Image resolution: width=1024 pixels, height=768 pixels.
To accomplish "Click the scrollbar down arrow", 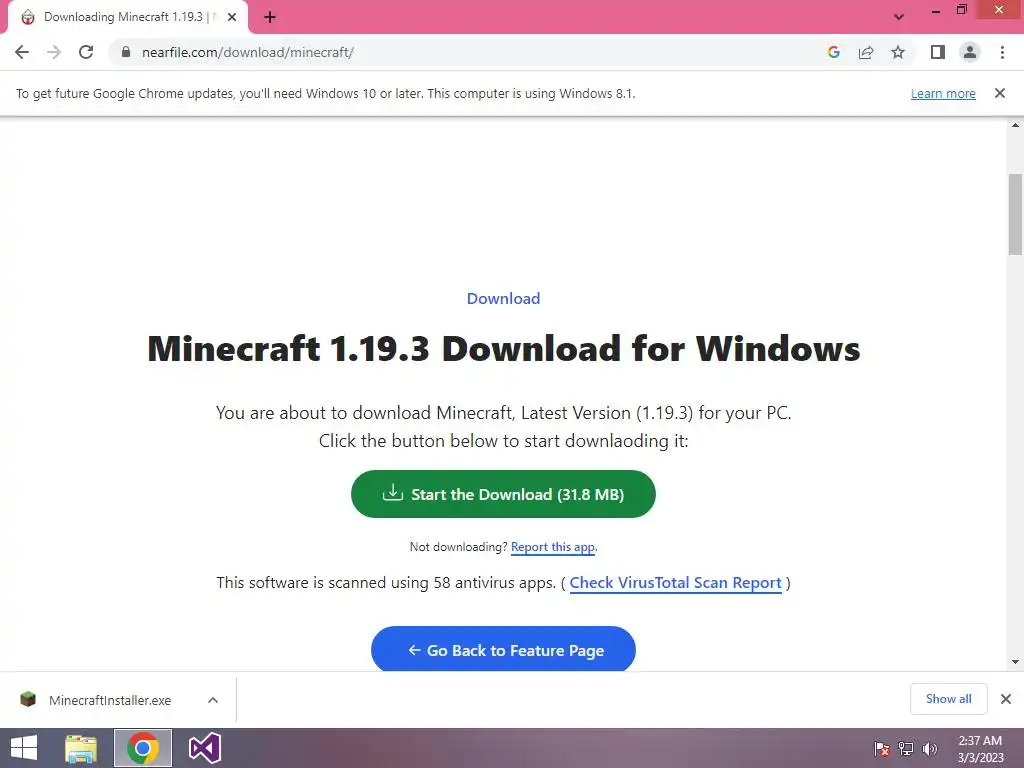I will coord(1015,662).
